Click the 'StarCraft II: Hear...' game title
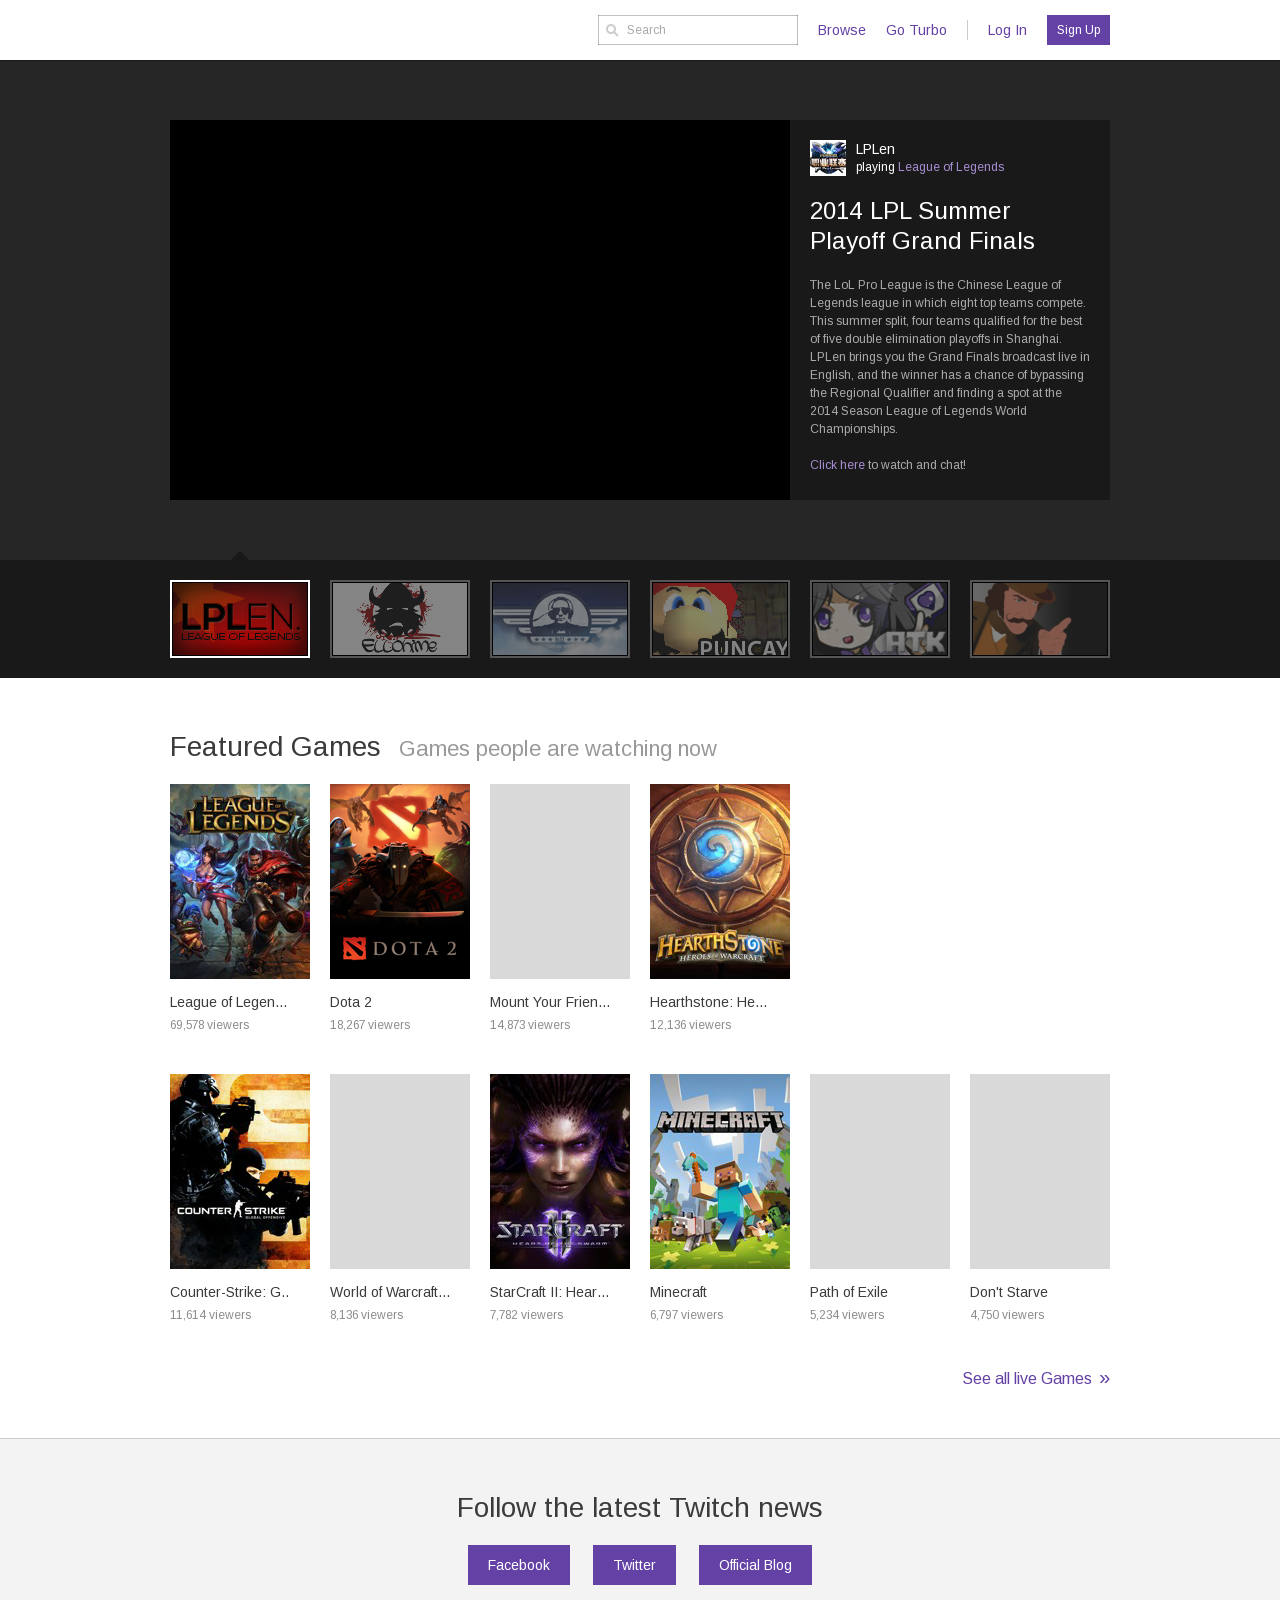The height and width of the screenshot is (1600, 1280). coord(549,1292)
